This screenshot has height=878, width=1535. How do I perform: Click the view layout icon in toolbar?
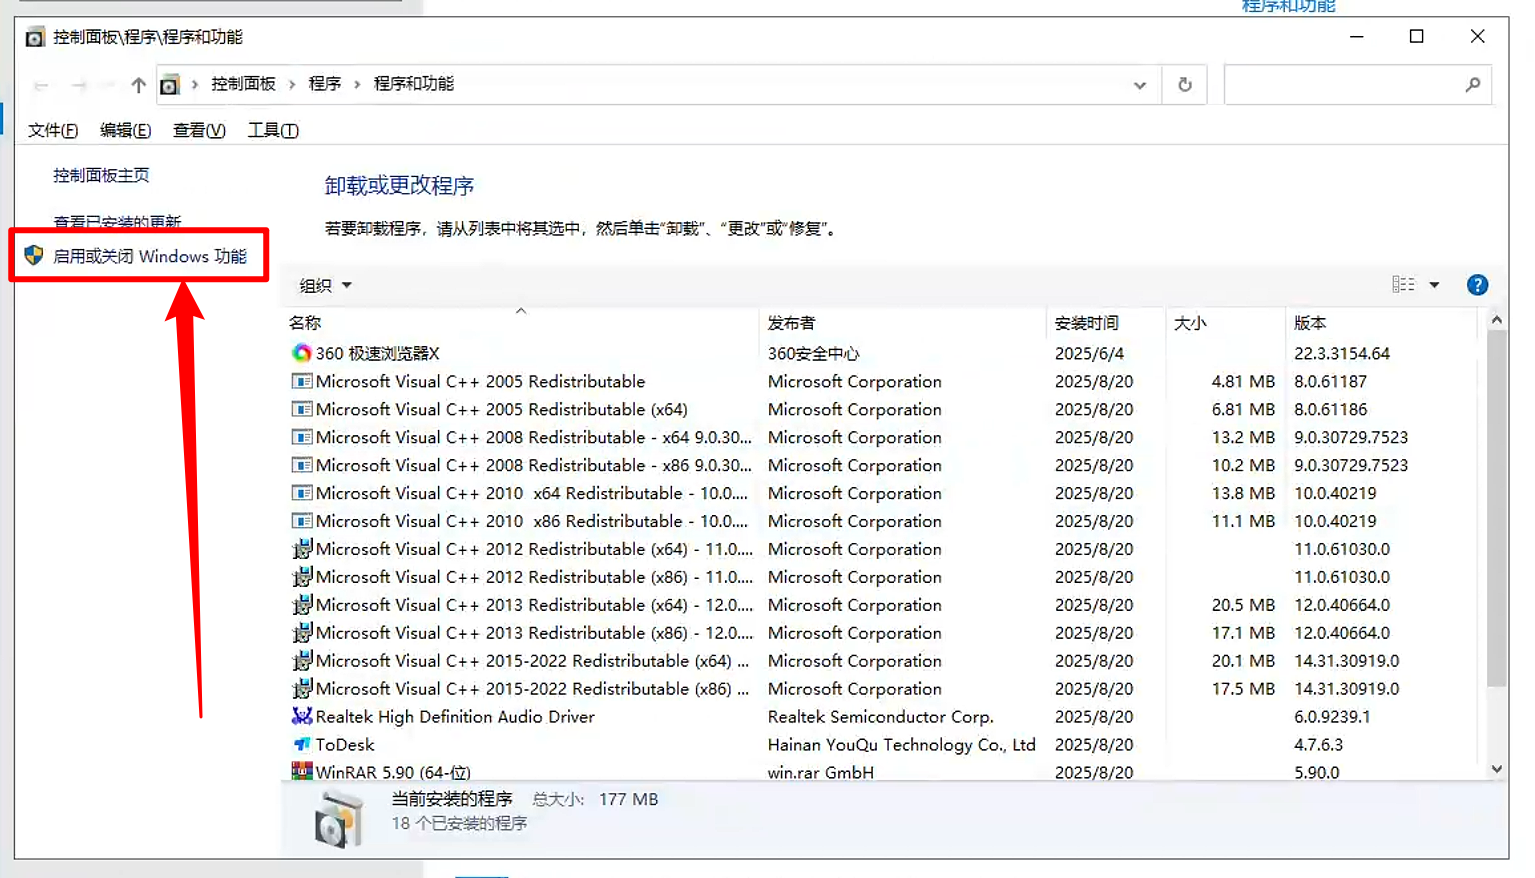pyautogui.click(x=1403, y=285)
